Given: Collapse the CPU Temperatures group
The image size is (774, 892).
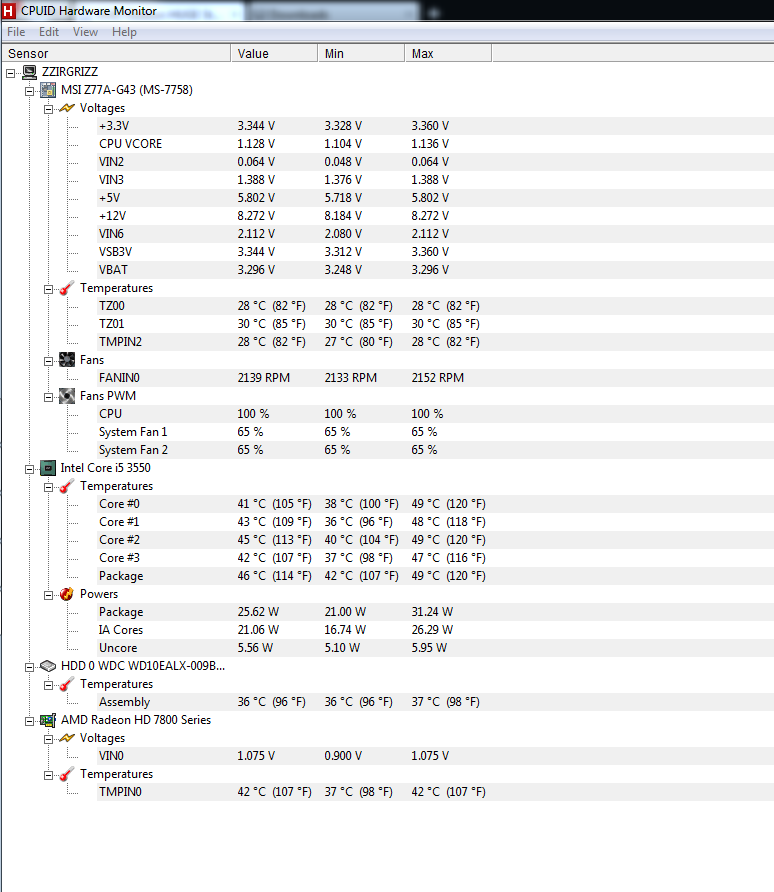Looking at the screenshot, I should tap(48, 487).
